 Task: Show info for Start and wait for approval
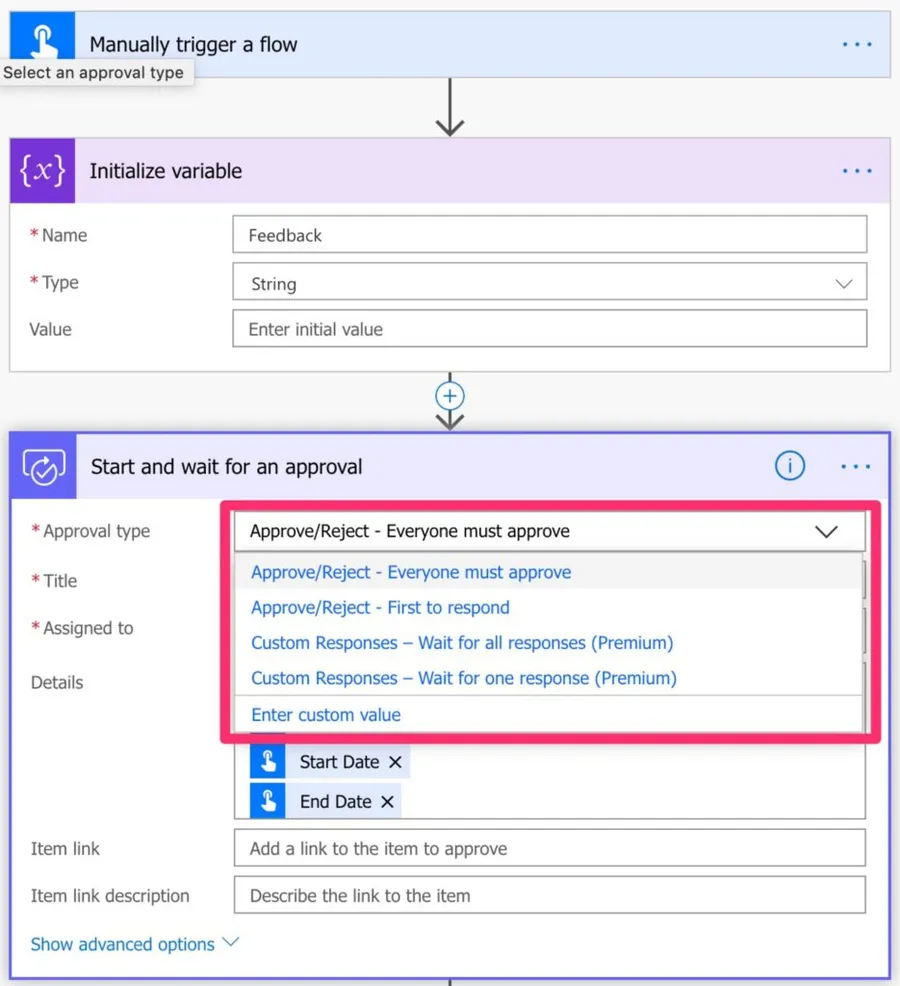pyautogui.click(x=790, y=466)
